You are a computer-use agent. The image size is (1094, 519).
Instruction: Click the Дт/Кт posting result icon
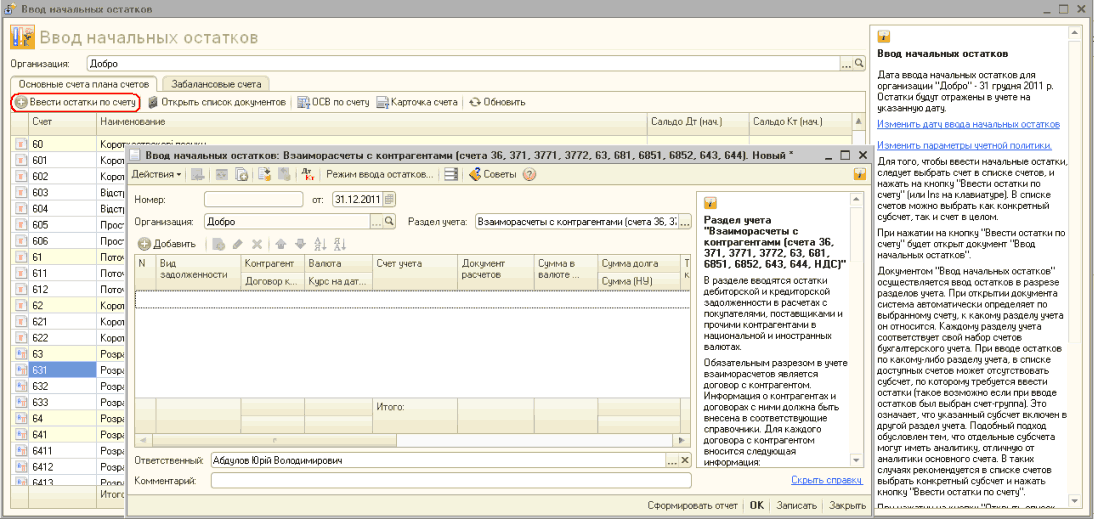tap(307, 174)
